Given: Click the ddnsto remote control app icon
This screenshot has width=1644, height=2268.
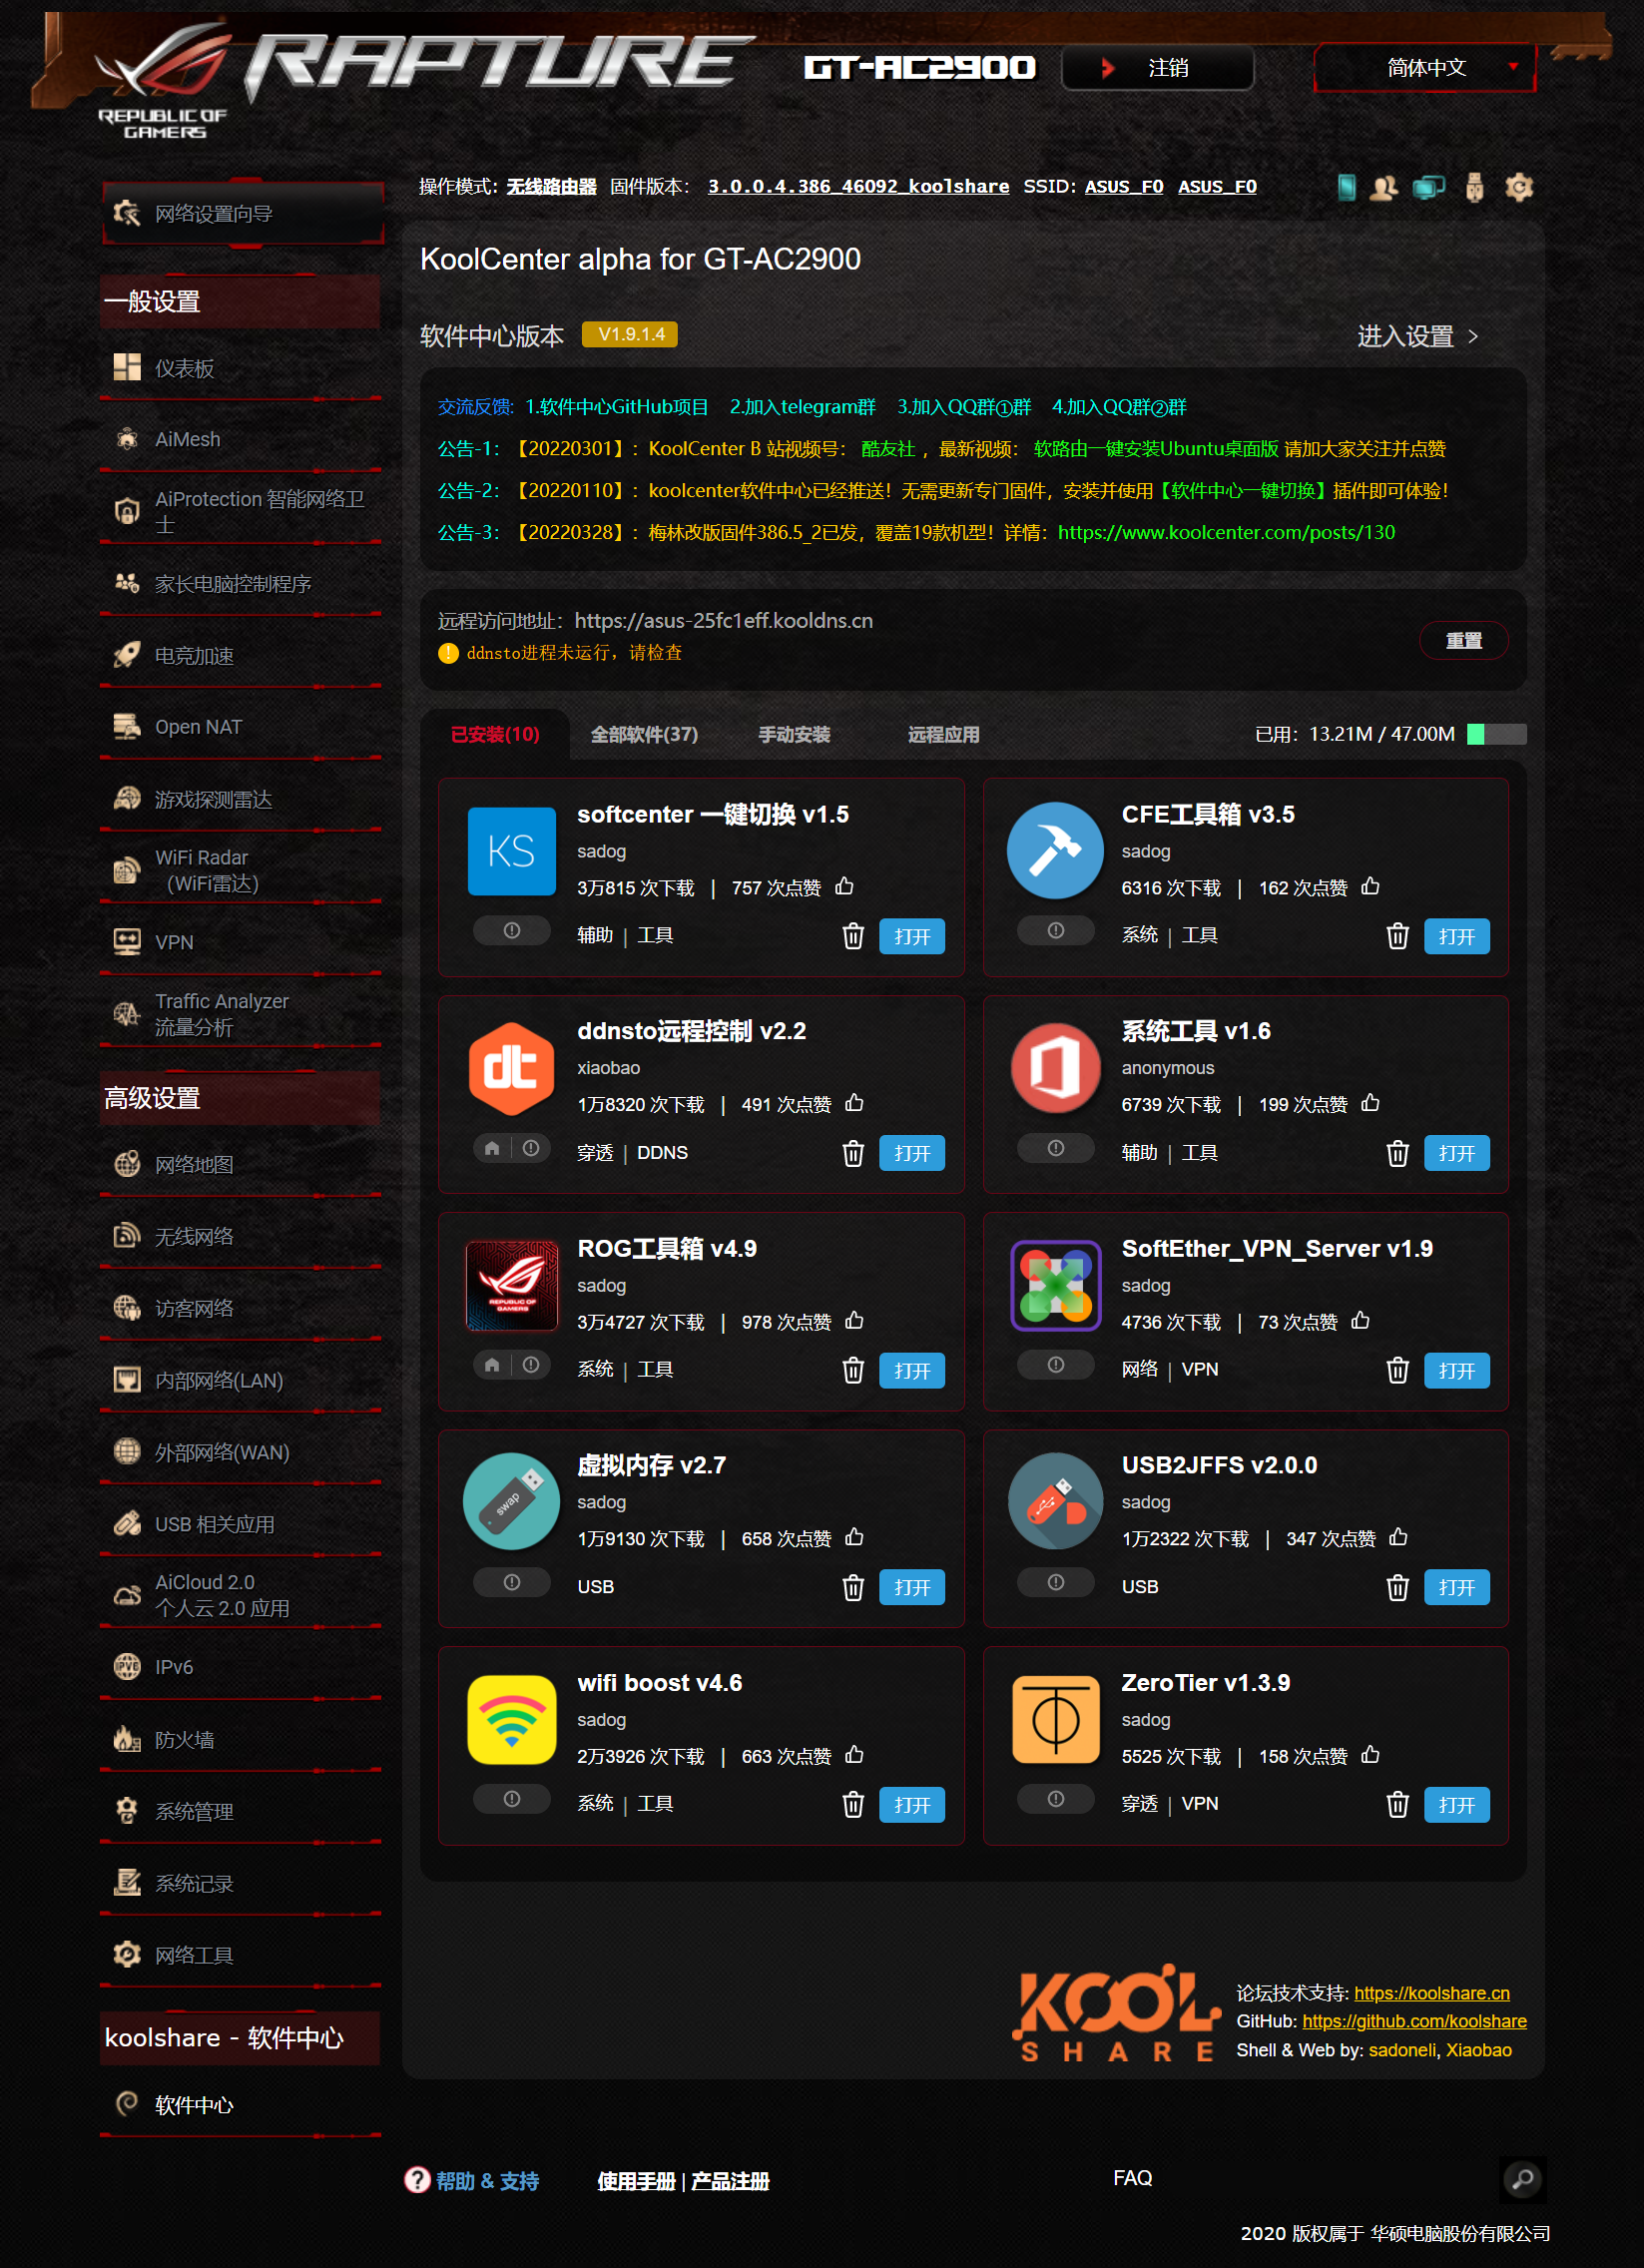Looking at the screenshot, I should point(511,1069).
